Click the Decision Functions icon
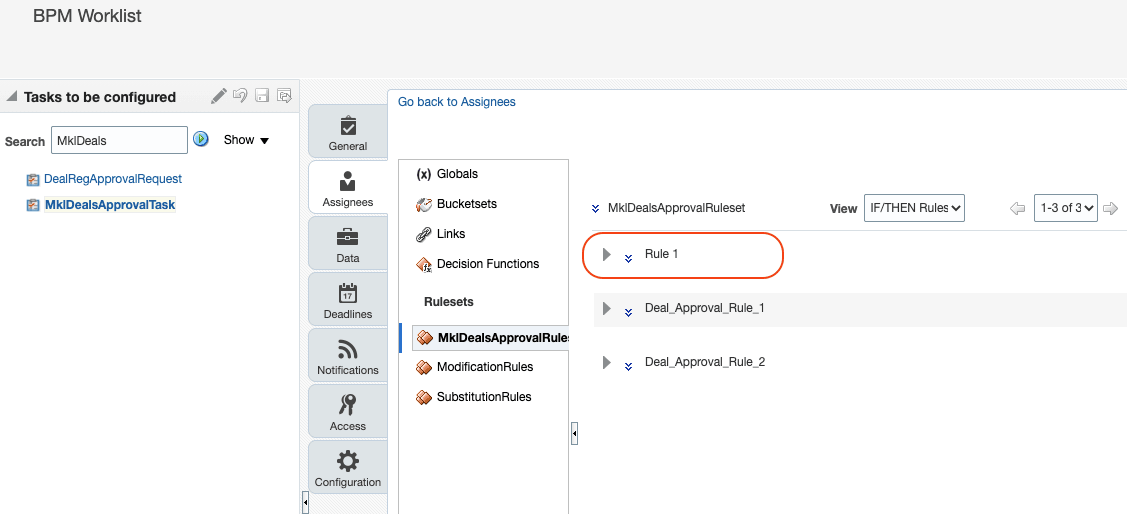Viewport: 1127px width, 514px height. point(424,265)
